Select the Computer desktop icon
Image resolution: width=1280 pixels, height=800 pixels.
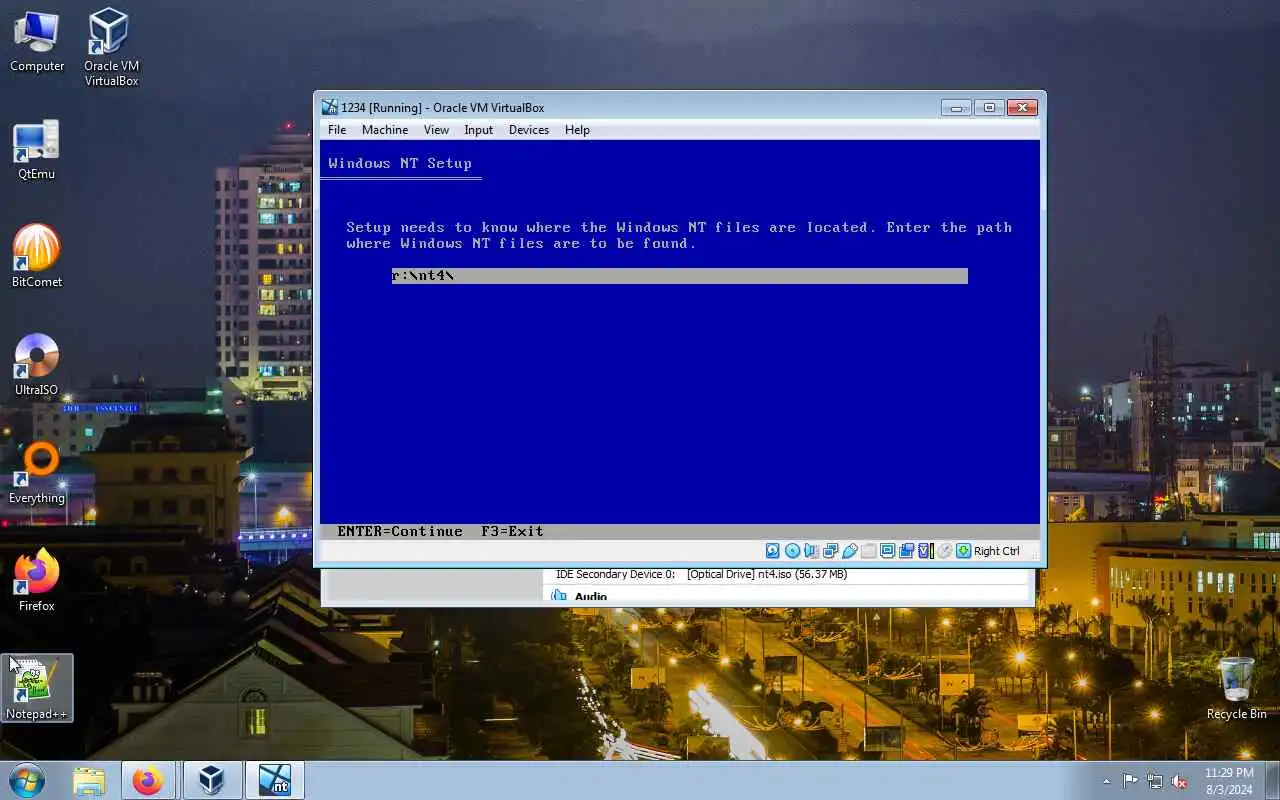[37, 42]
